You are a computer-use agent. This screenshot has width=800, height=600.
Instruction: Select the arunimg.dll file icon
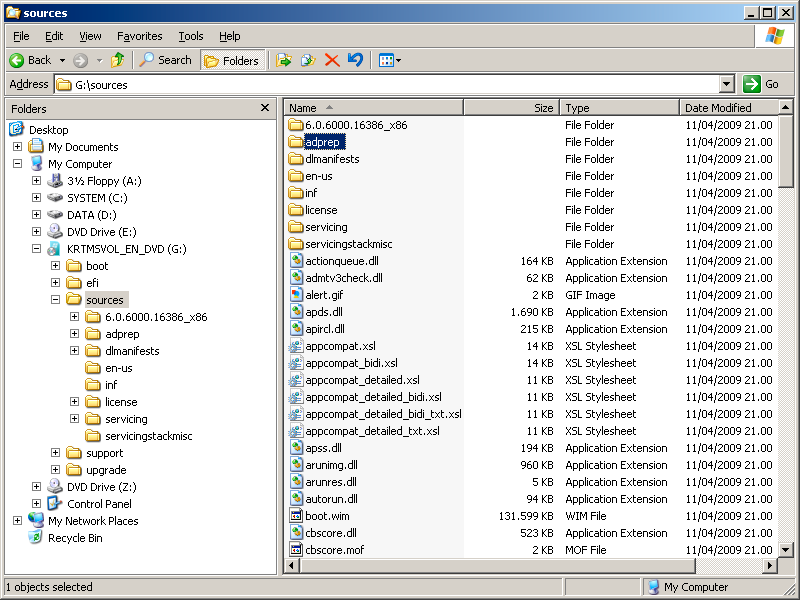click(296, 465)
